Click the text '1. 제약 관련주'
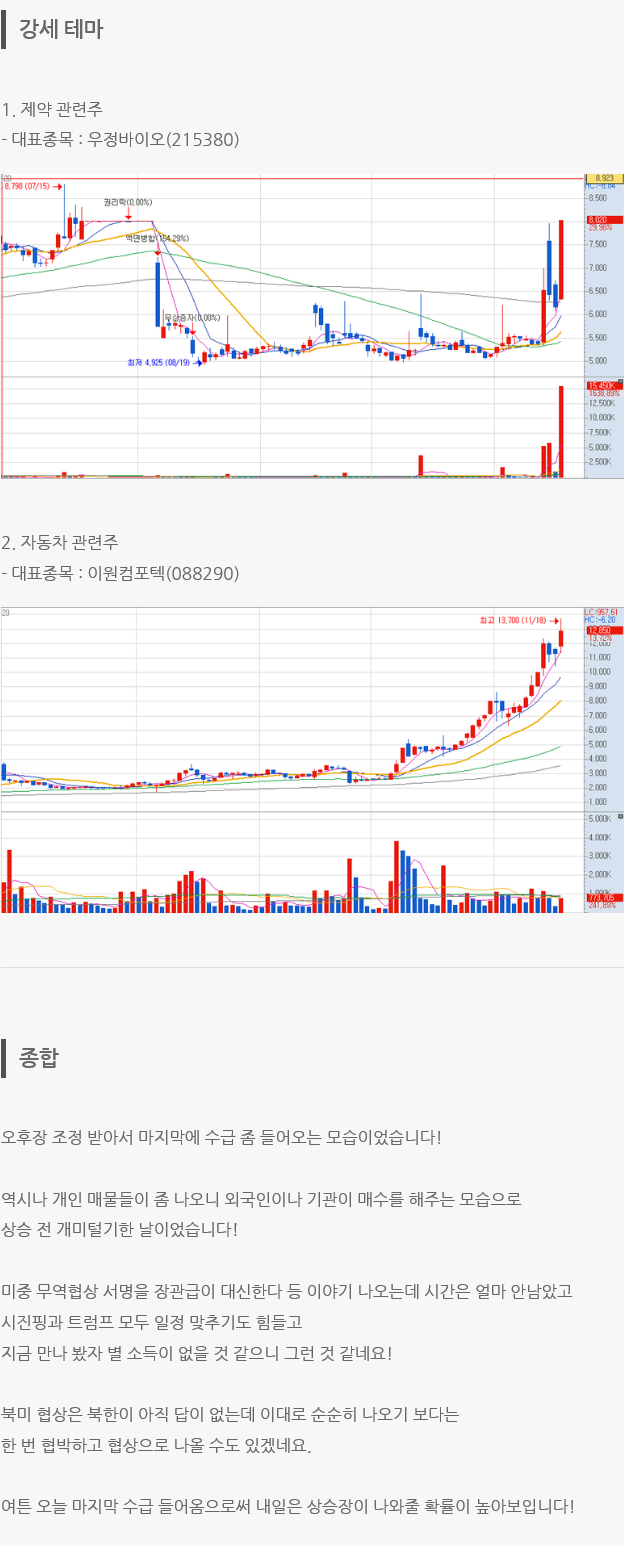Screen dimensions: 624x1546 click(x=52, y=109)
